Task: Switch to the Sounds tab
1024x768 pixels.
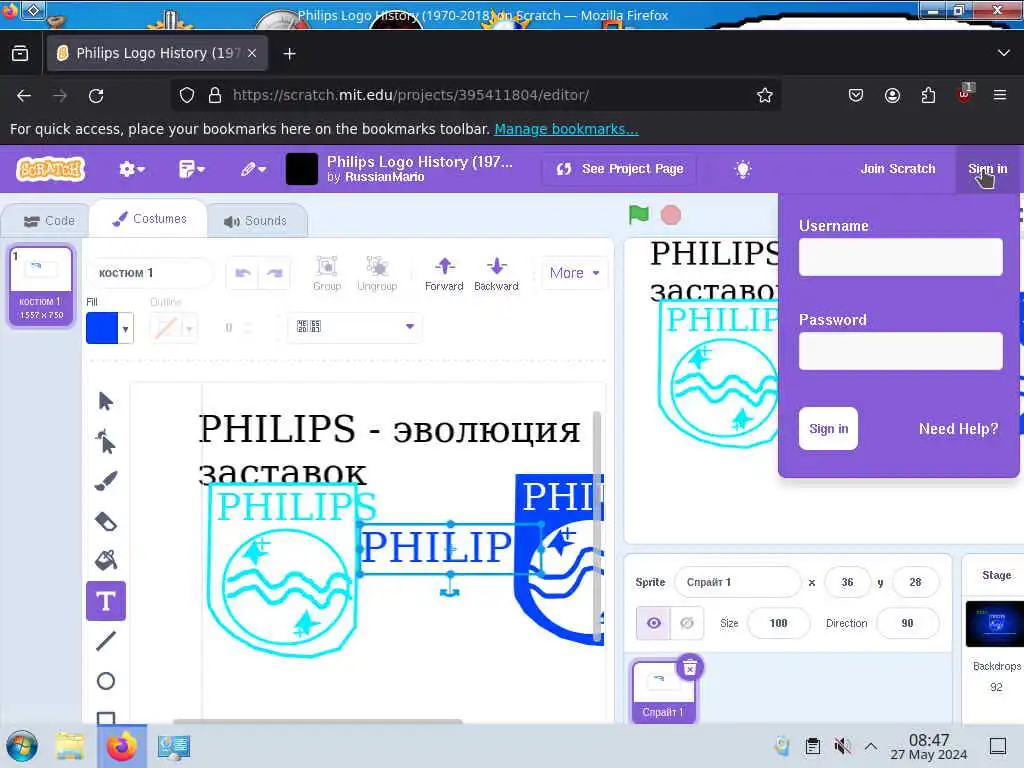Action: (255, 221)
